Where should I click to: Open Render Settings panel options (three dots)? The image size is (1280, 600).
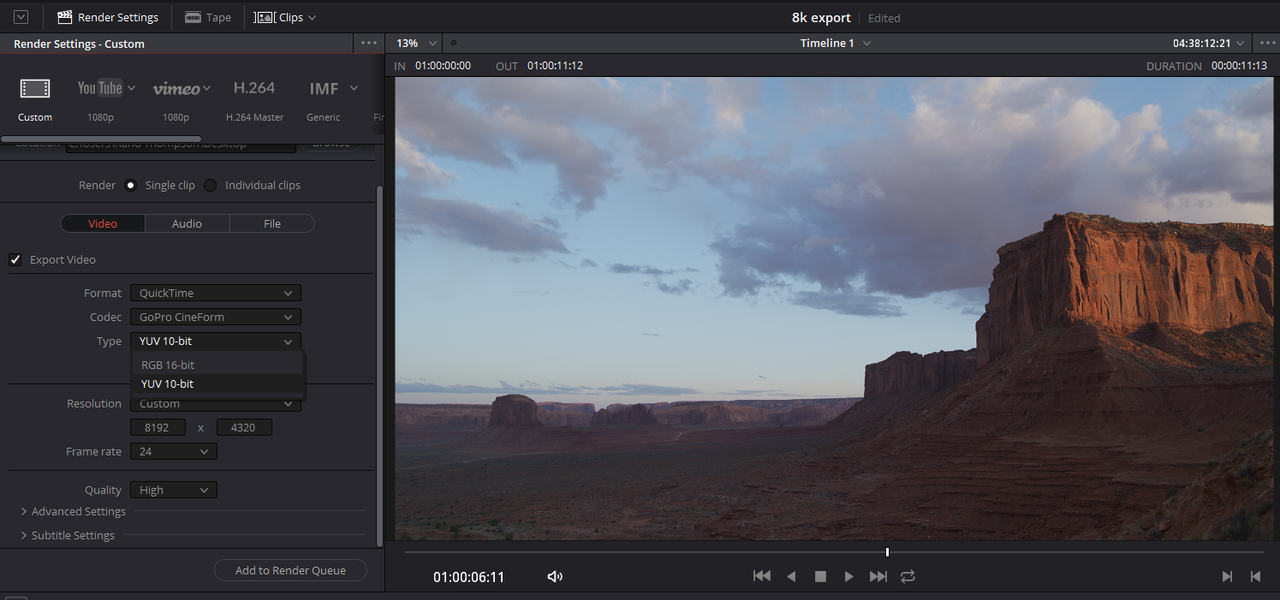(369, 43)
